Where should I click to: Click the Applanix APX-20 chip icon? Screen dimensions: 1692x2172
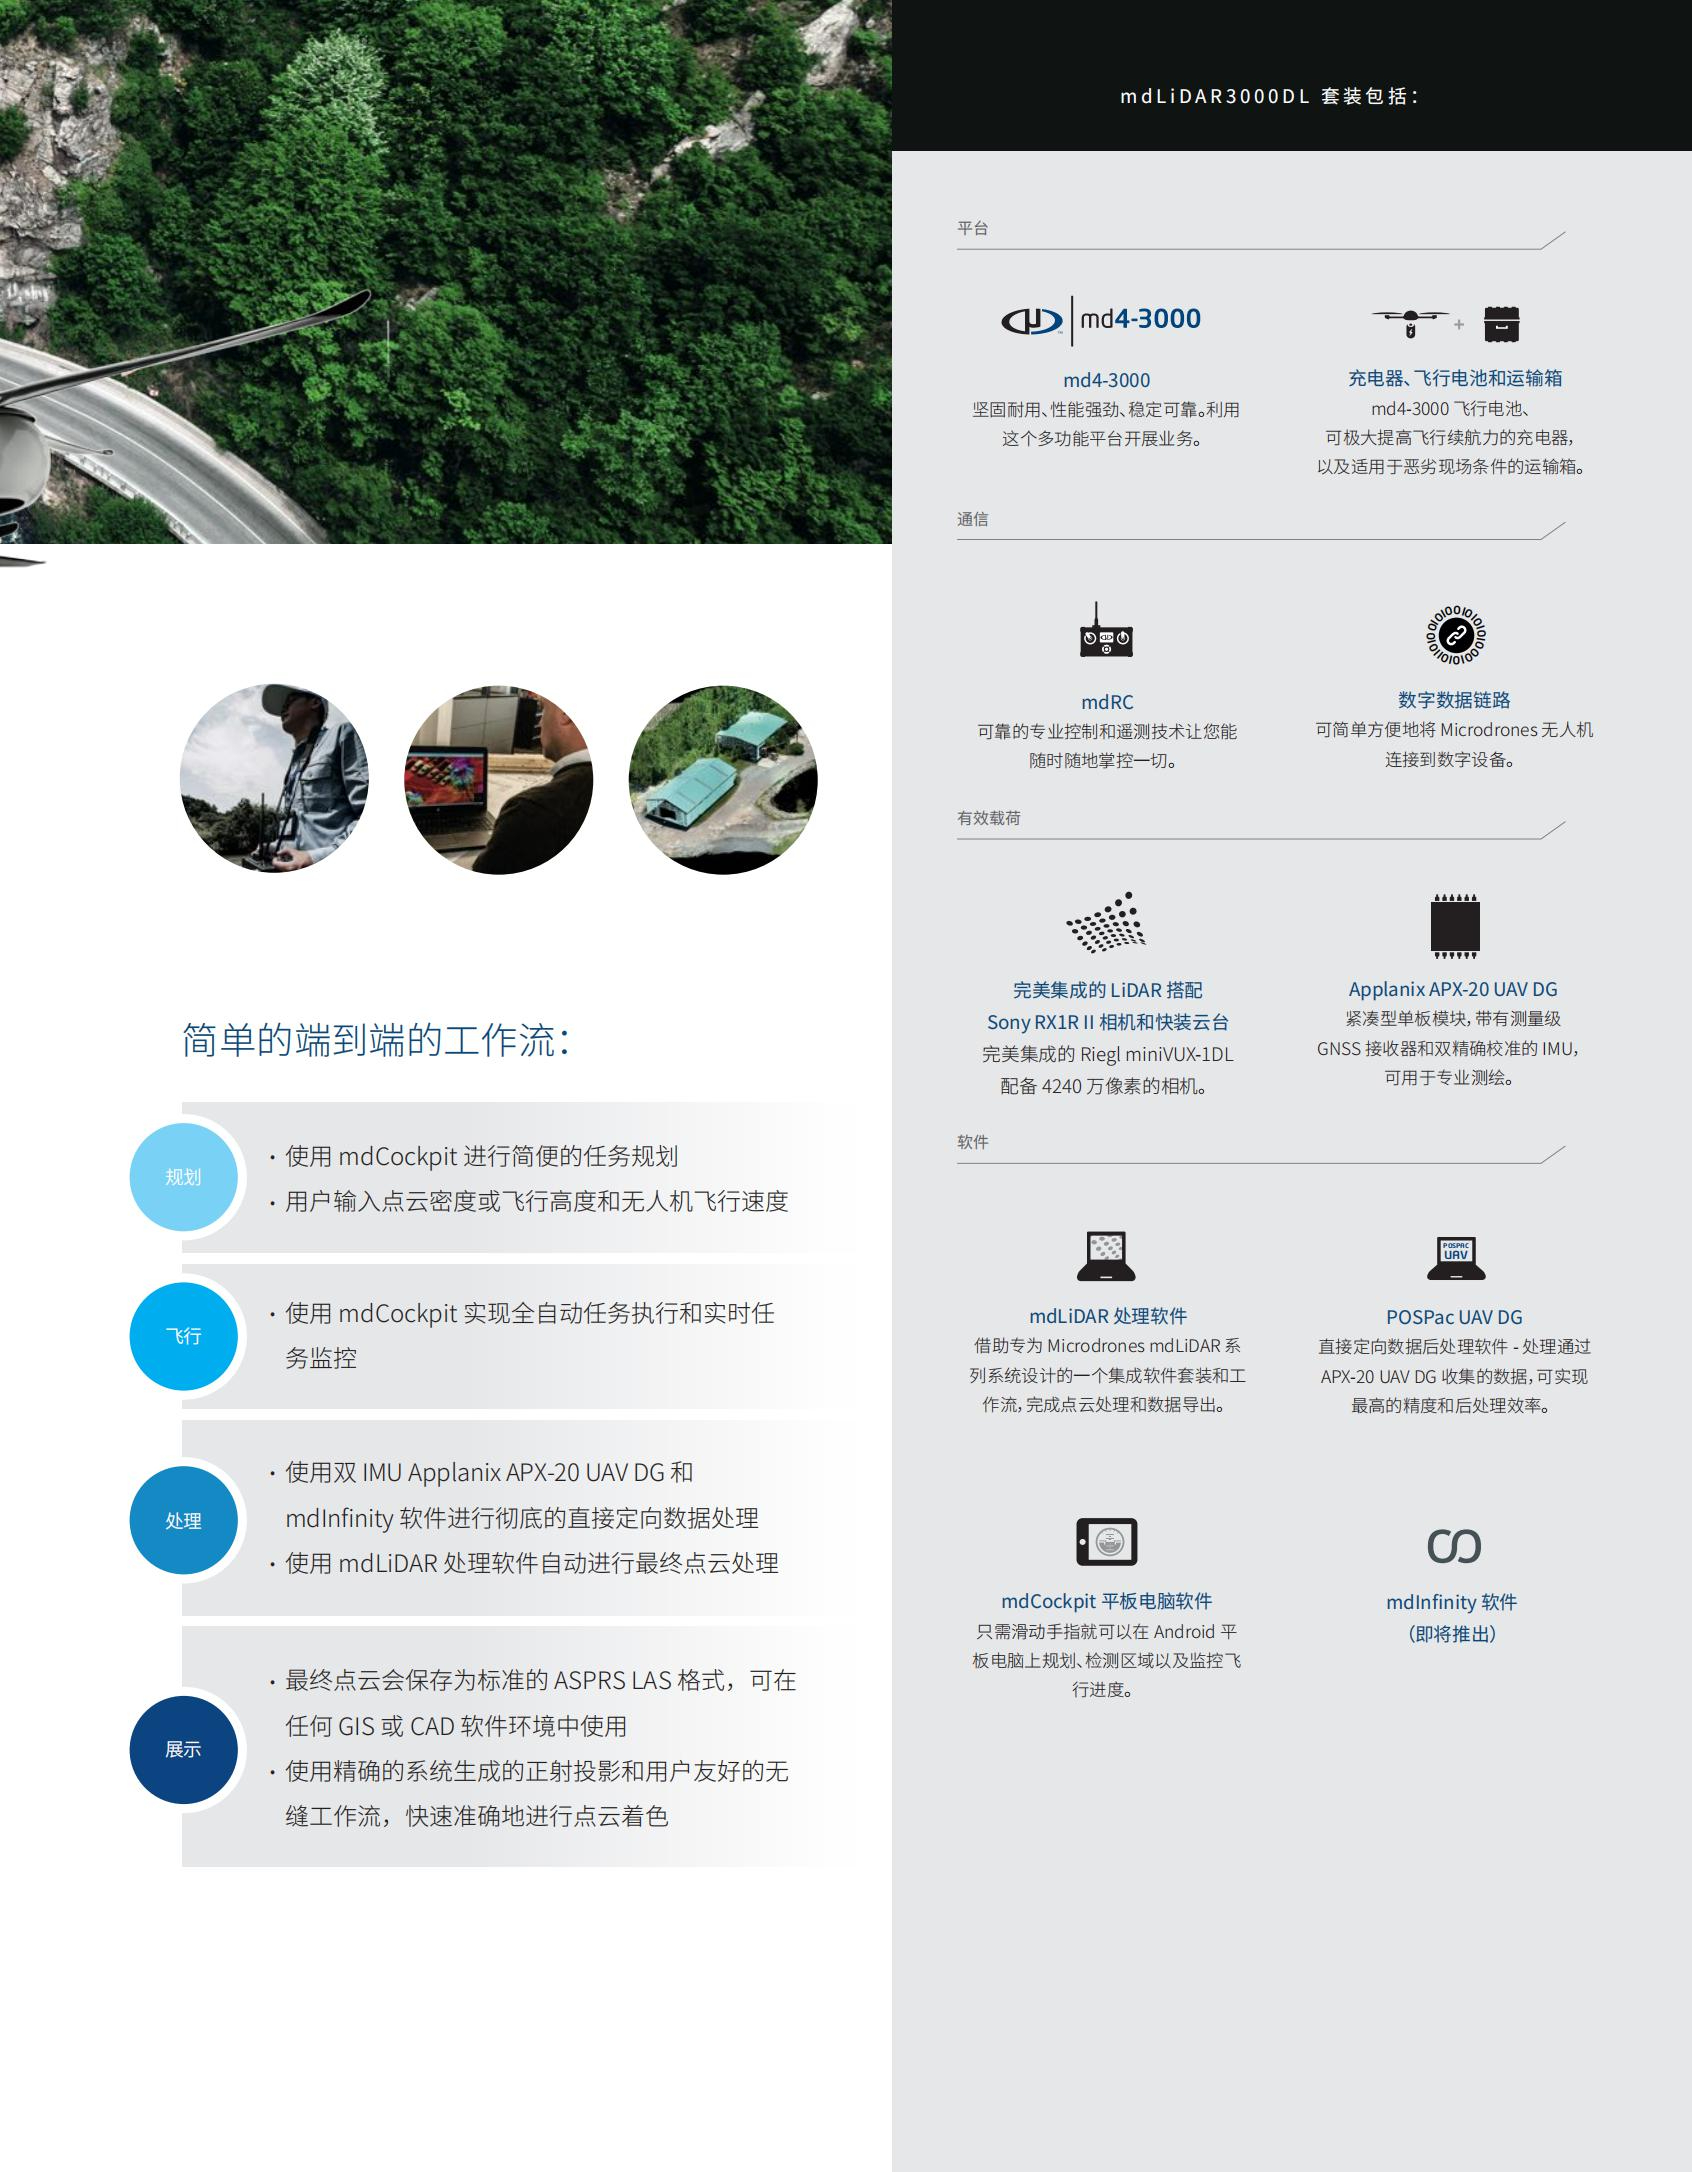(1455, 926)
